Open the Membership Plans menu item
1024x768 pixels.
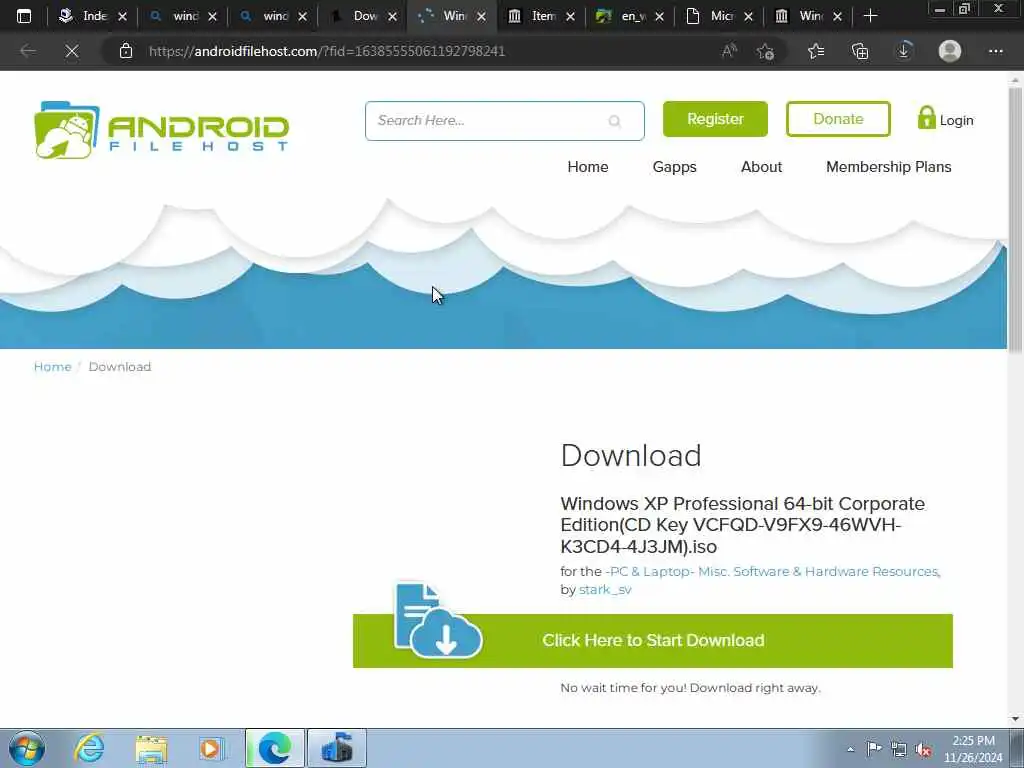(889, 167)
